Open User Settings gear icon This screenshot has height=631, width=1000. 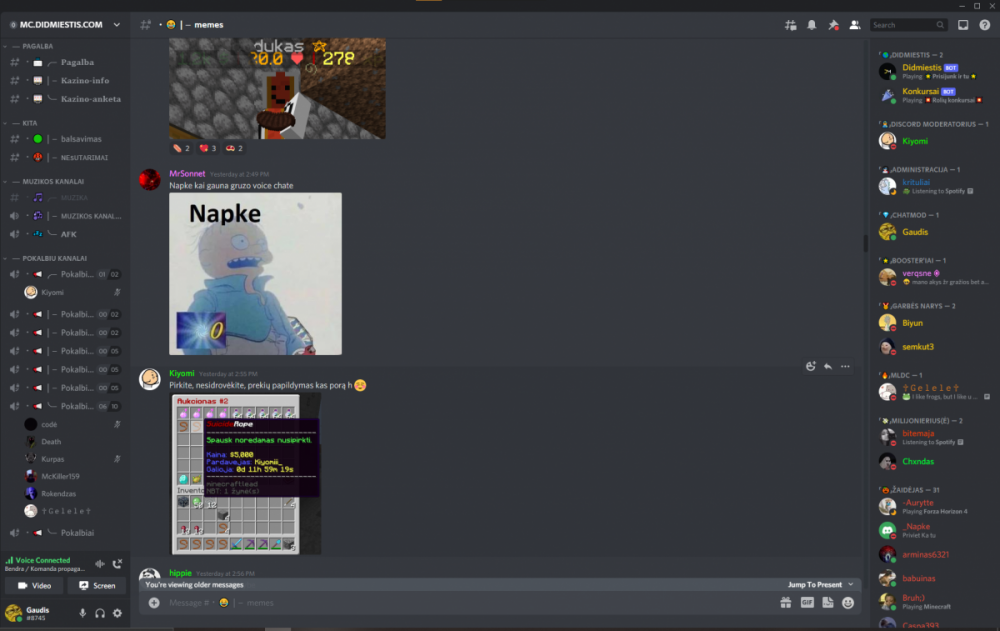click(x=117, y=613)
